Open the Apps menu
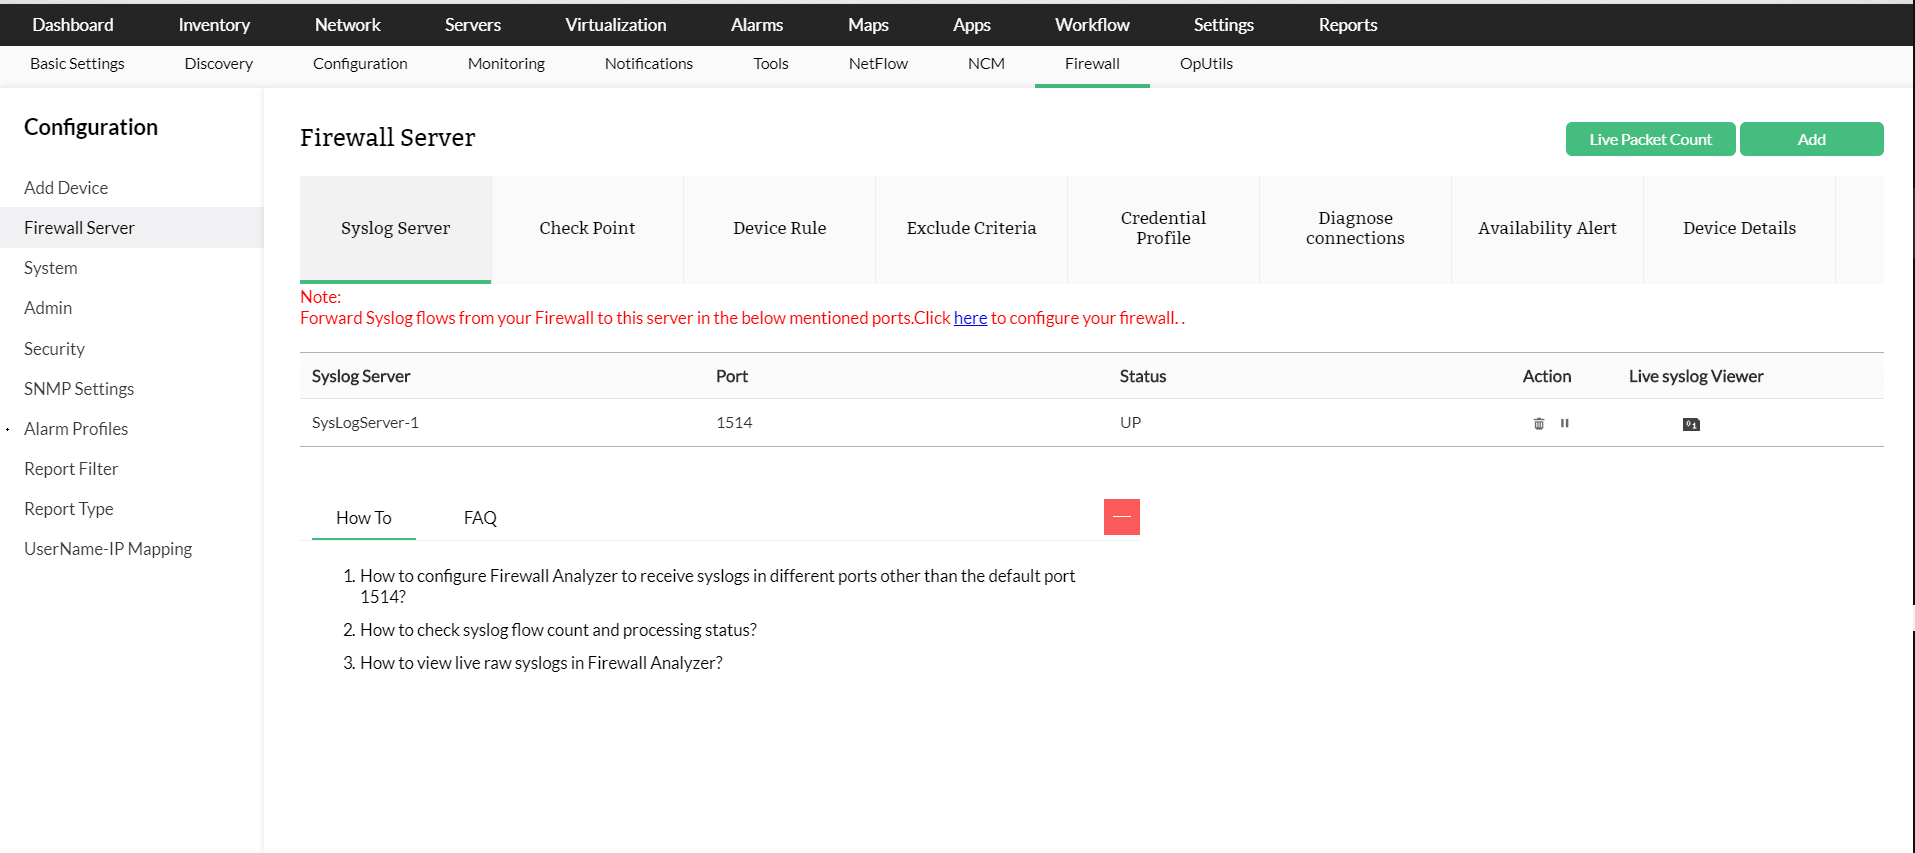 click(972, 25)
